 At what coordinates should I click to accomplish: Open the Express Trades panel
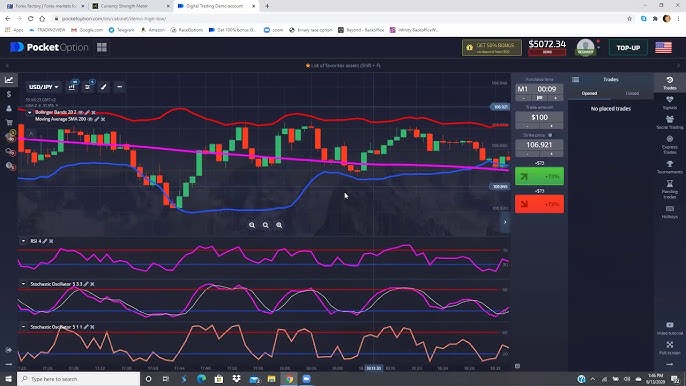point(669,144)
